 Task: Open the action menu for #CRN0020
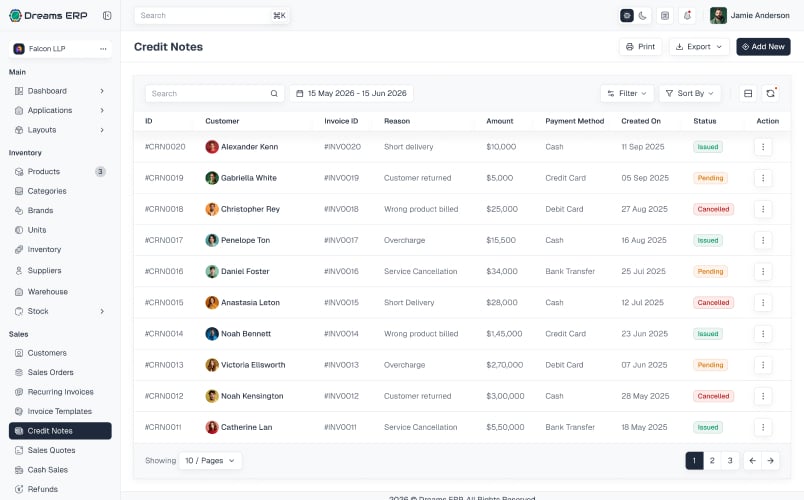[x=763, y=147]
